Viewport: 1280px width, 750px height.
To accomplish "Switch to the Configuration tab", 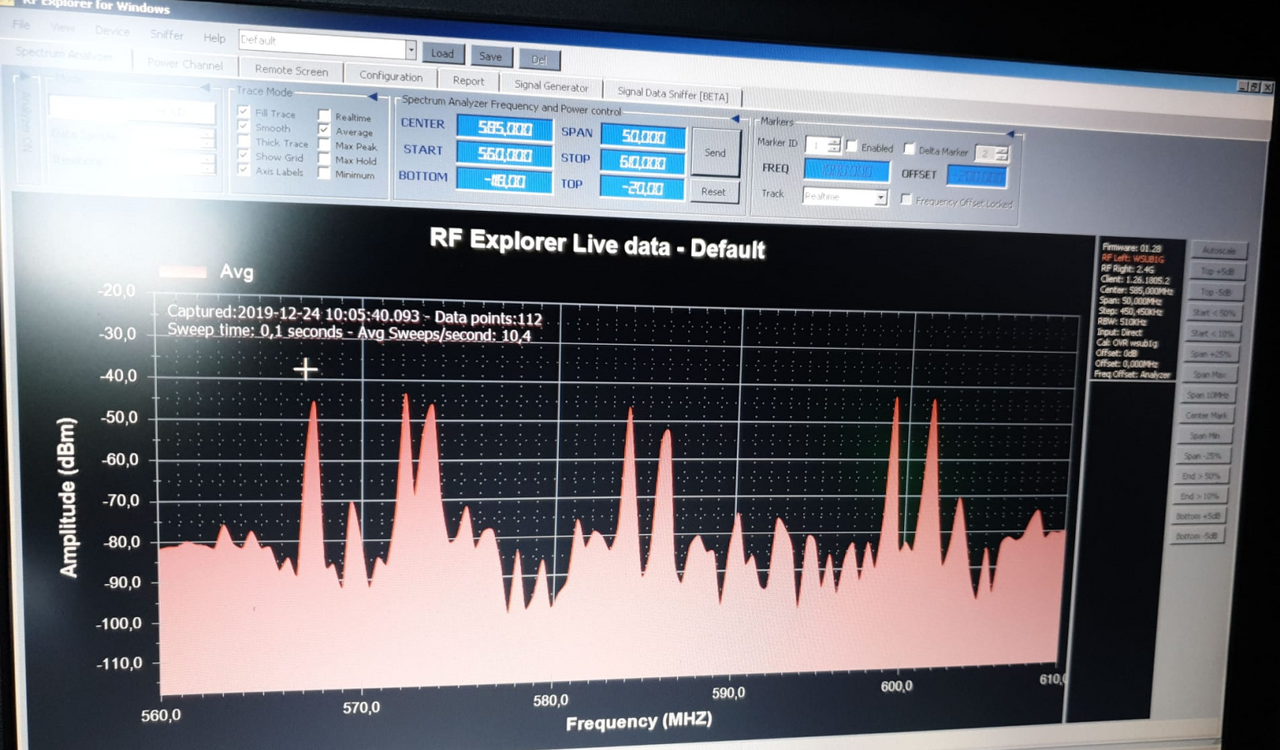I will tap(391, 76).
